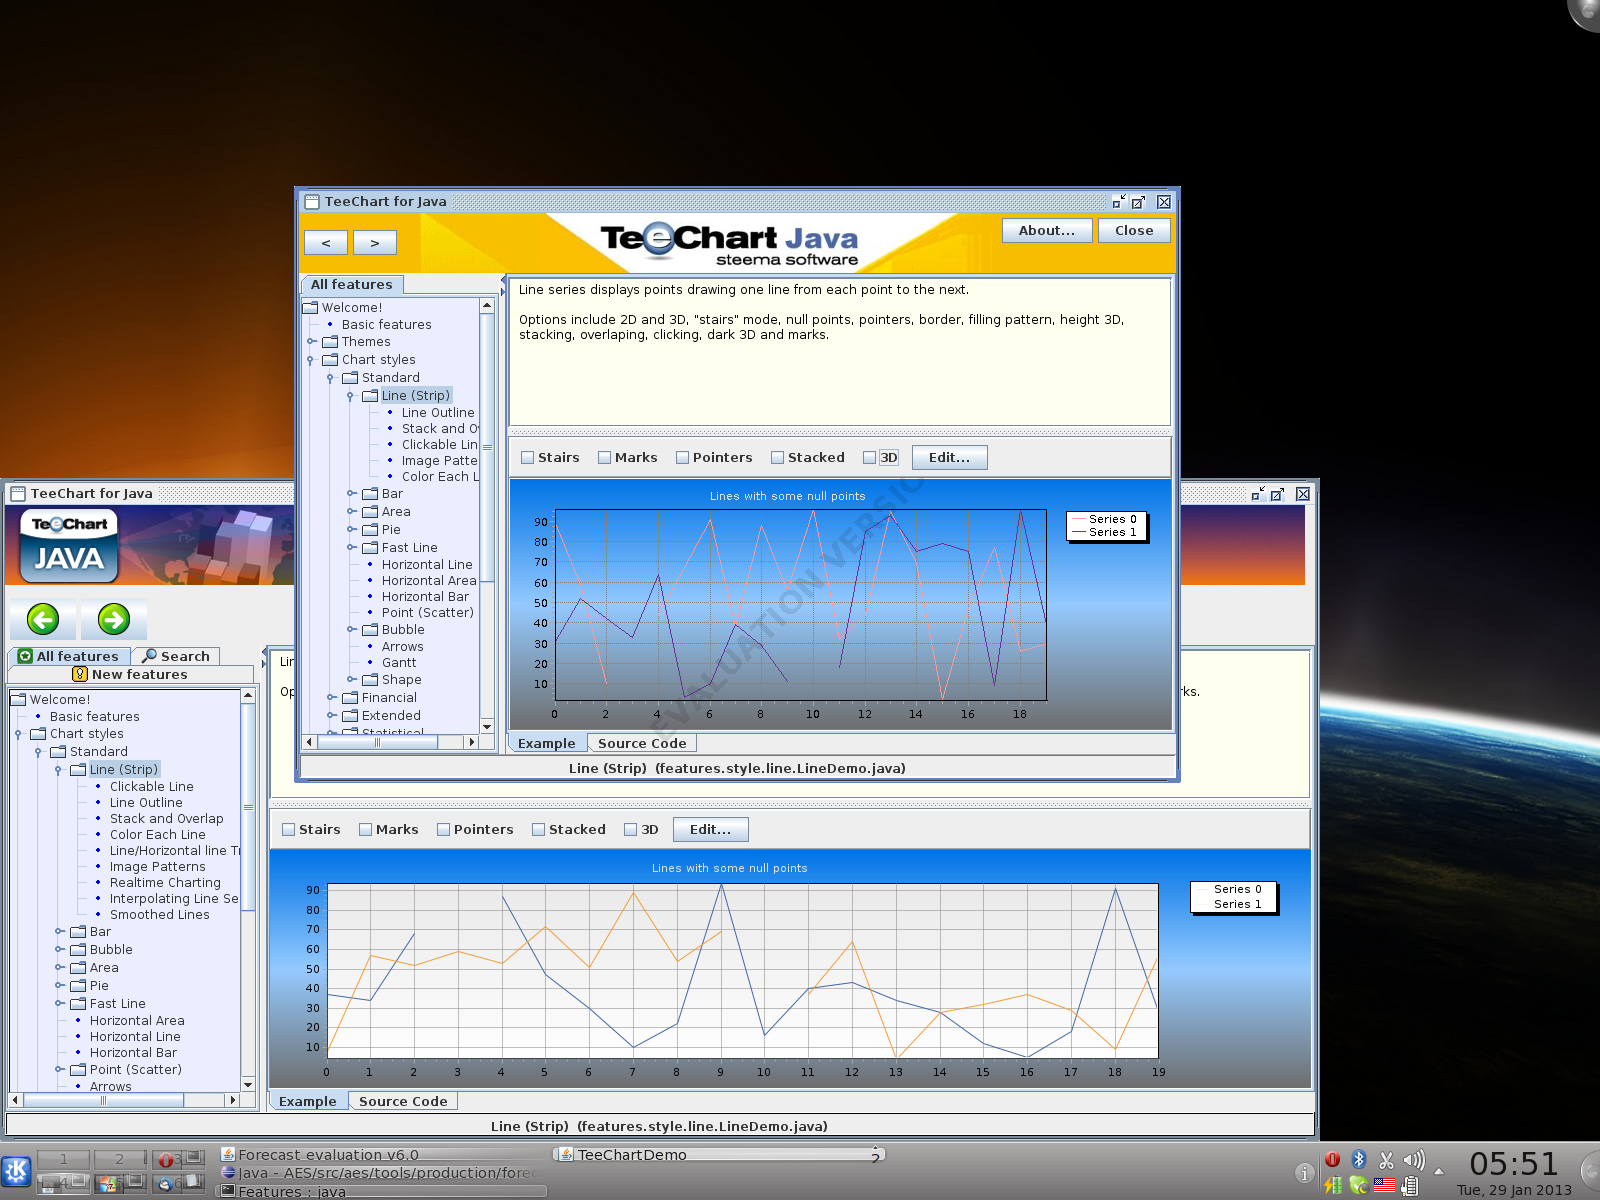Open the front TeeChart window menu icon
This screenshot has height=1200, width=1600.
pyautogui.click(x=312, y=201)
